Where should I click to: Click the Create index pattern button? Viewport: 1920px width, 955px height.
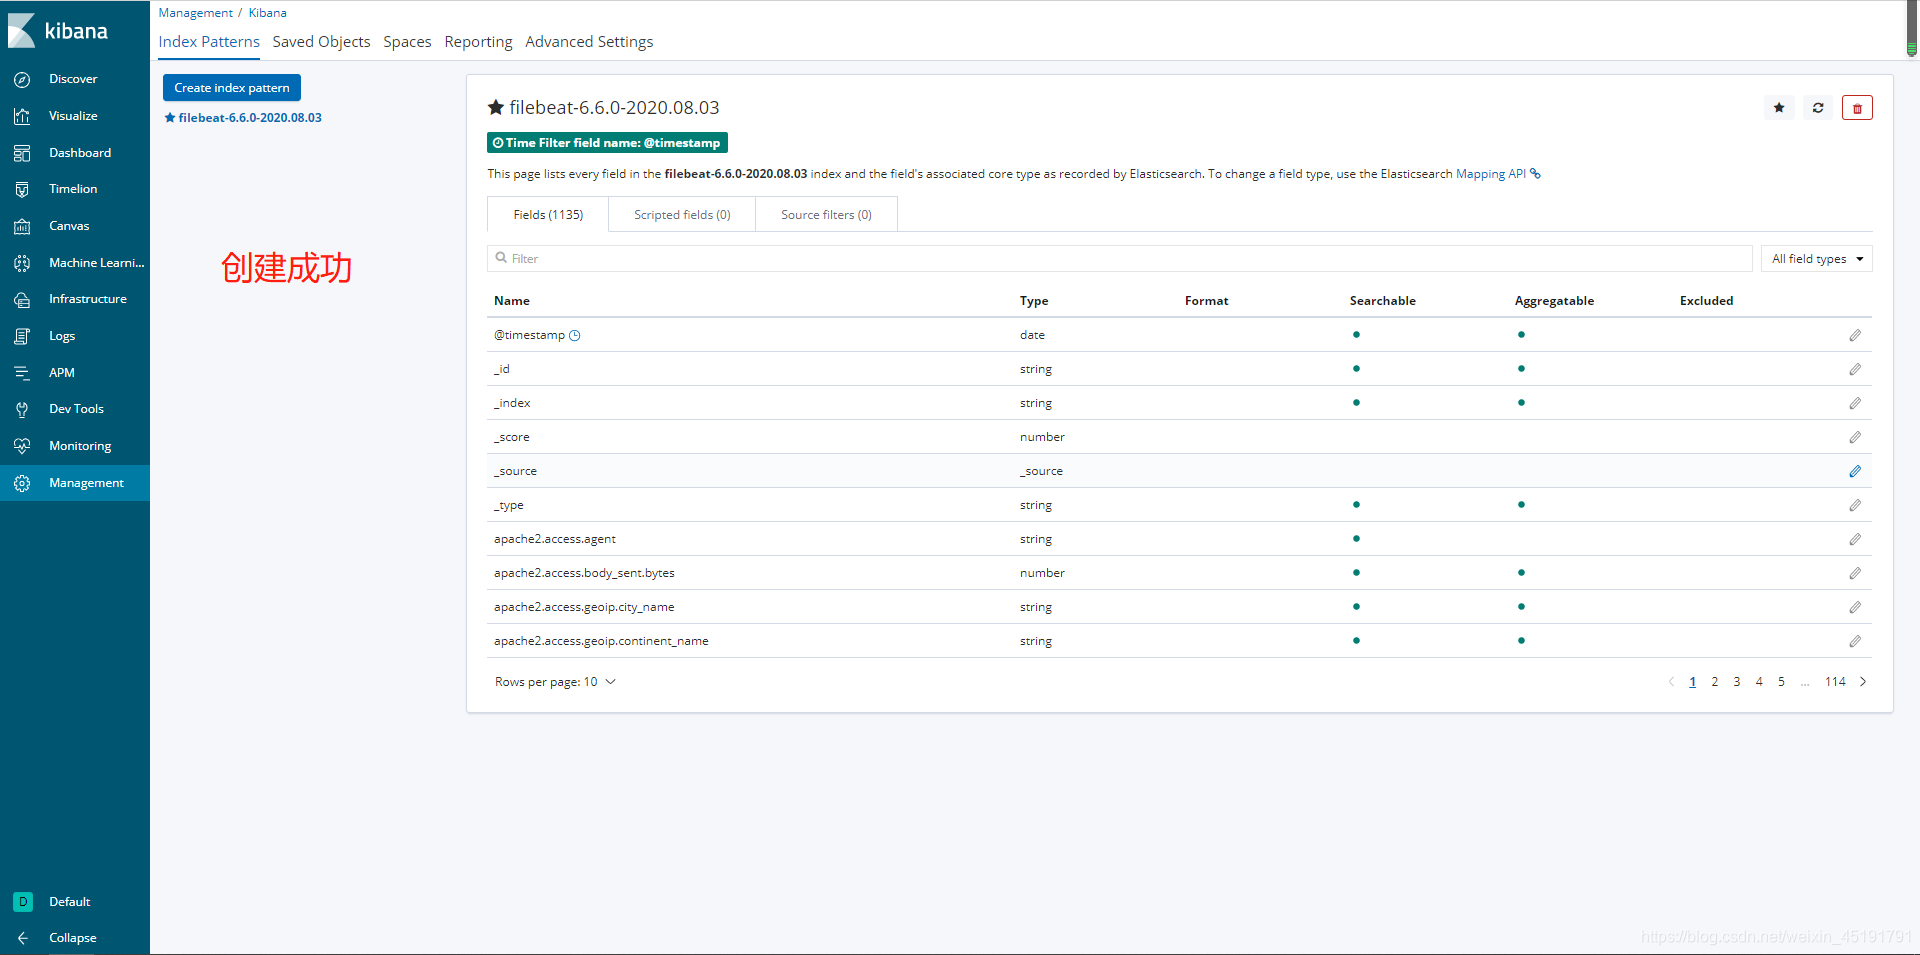coord(232,88)
